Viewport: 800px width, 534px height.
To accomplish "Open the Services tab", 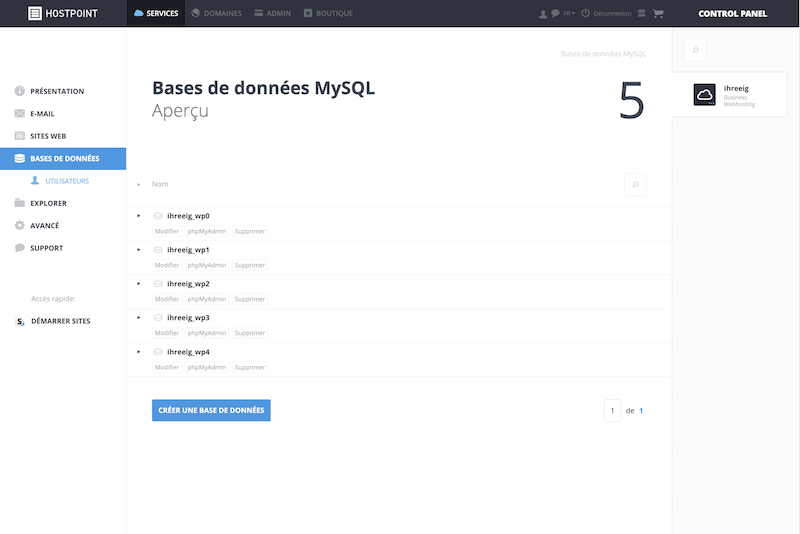I will [x=156, y=13].
